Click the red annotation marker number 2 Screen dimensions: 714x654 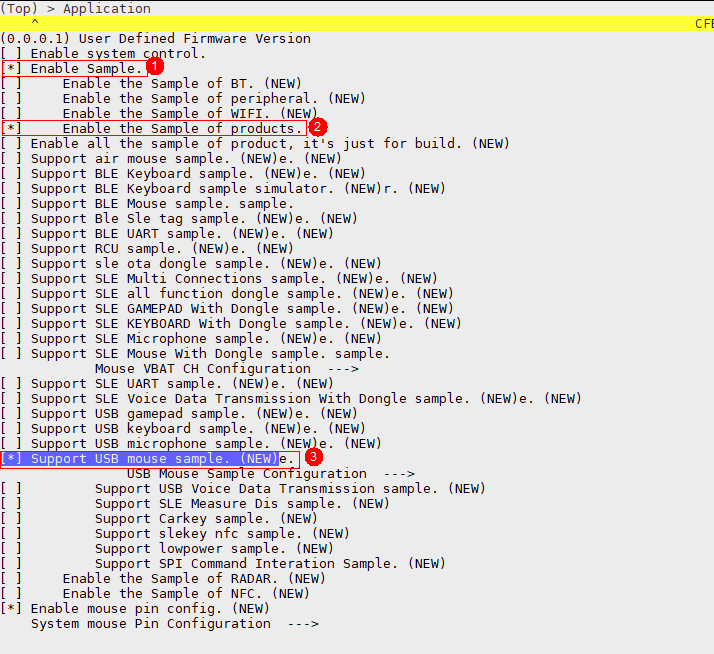click(x=317, y=127)
